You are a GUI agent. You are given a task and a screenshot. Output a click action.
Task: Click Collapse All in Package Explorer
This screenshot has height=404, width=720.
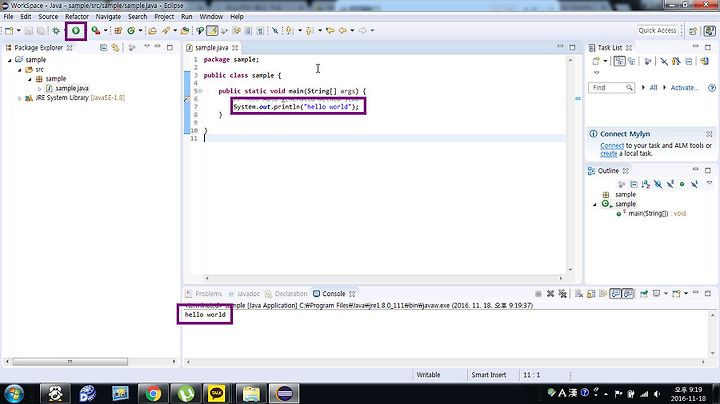(x=103, y=47)
